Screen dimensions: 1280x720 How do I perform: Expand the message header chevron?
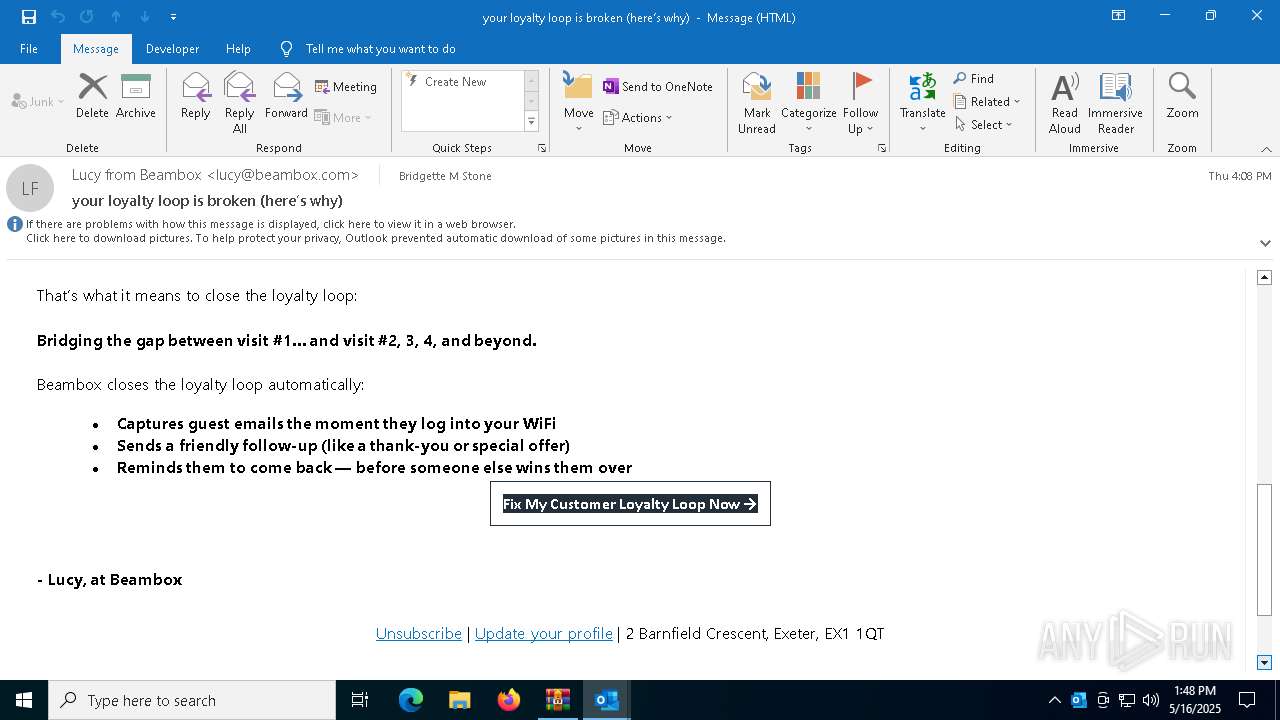pyautogui.click(x=1265, y=243)
